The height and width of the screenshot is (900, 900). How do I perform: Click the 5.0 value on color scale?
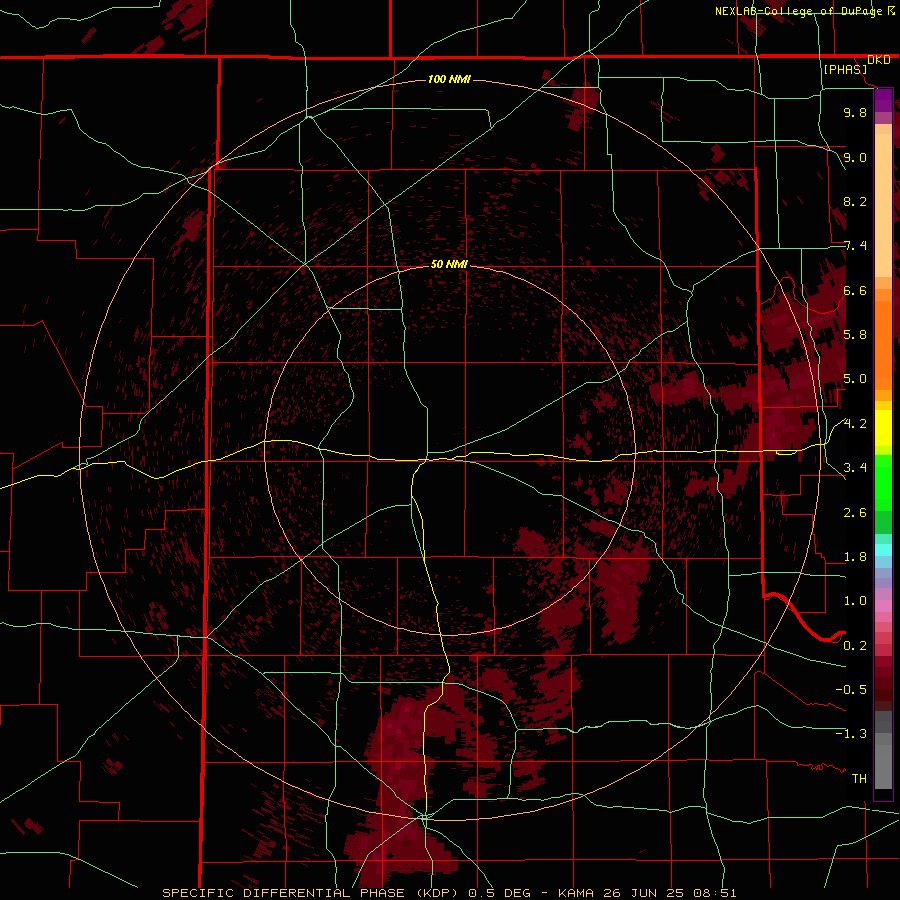tap(855, 379)
